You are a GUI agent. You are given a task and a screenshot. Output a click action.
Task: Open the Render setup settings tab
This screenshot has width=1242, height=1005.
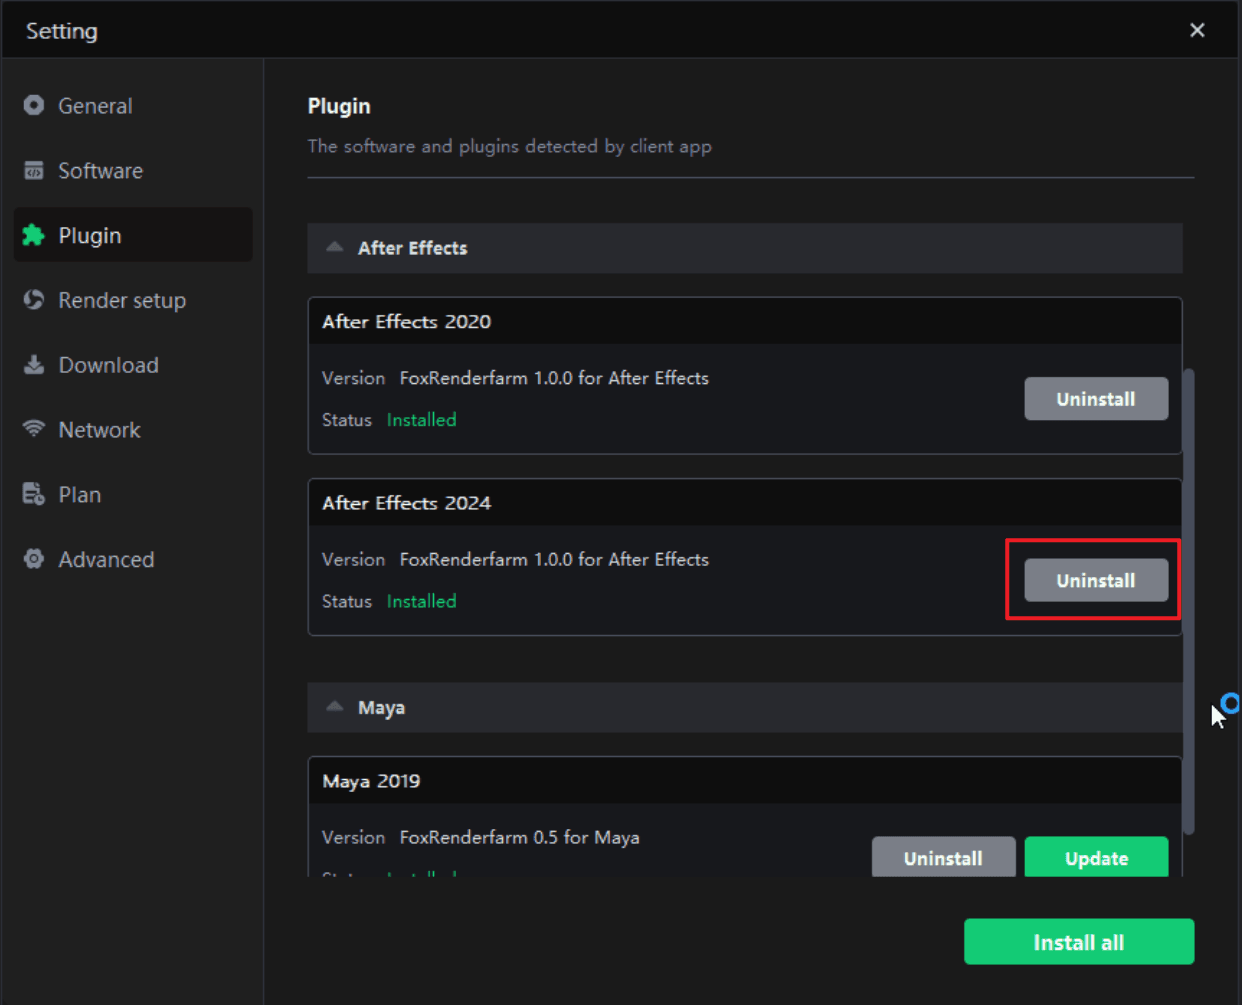pyautogui.click(x=121, y=300)
